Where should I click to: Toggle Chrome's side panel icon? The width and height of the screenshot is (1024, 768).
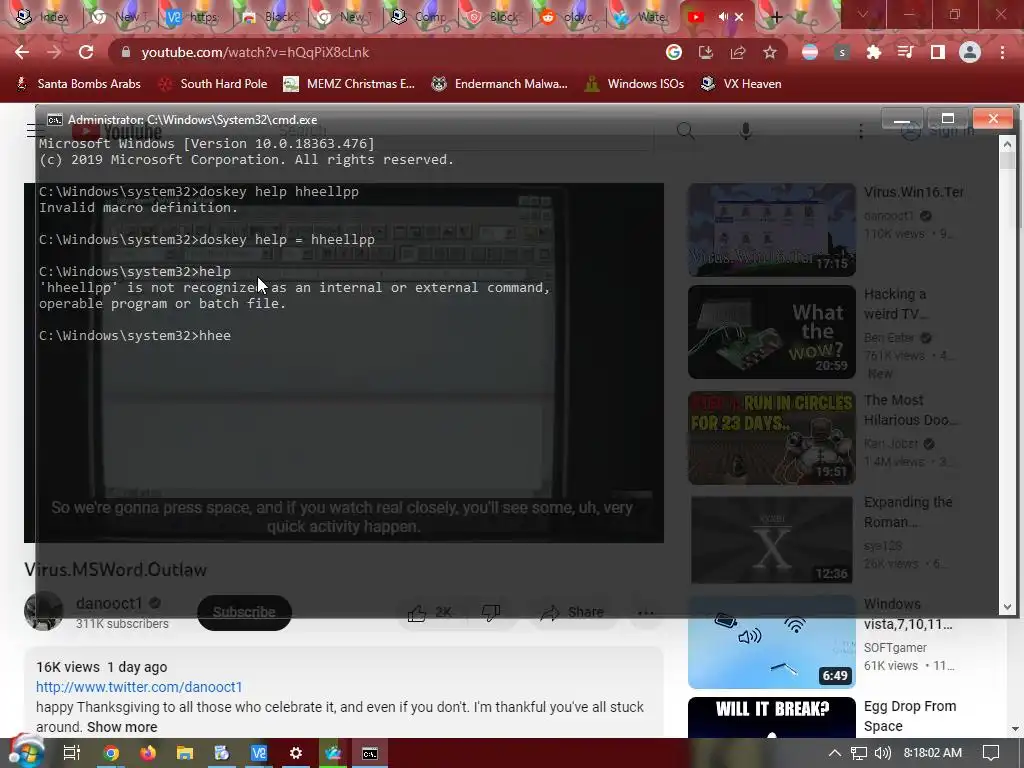tap(938, 52)
